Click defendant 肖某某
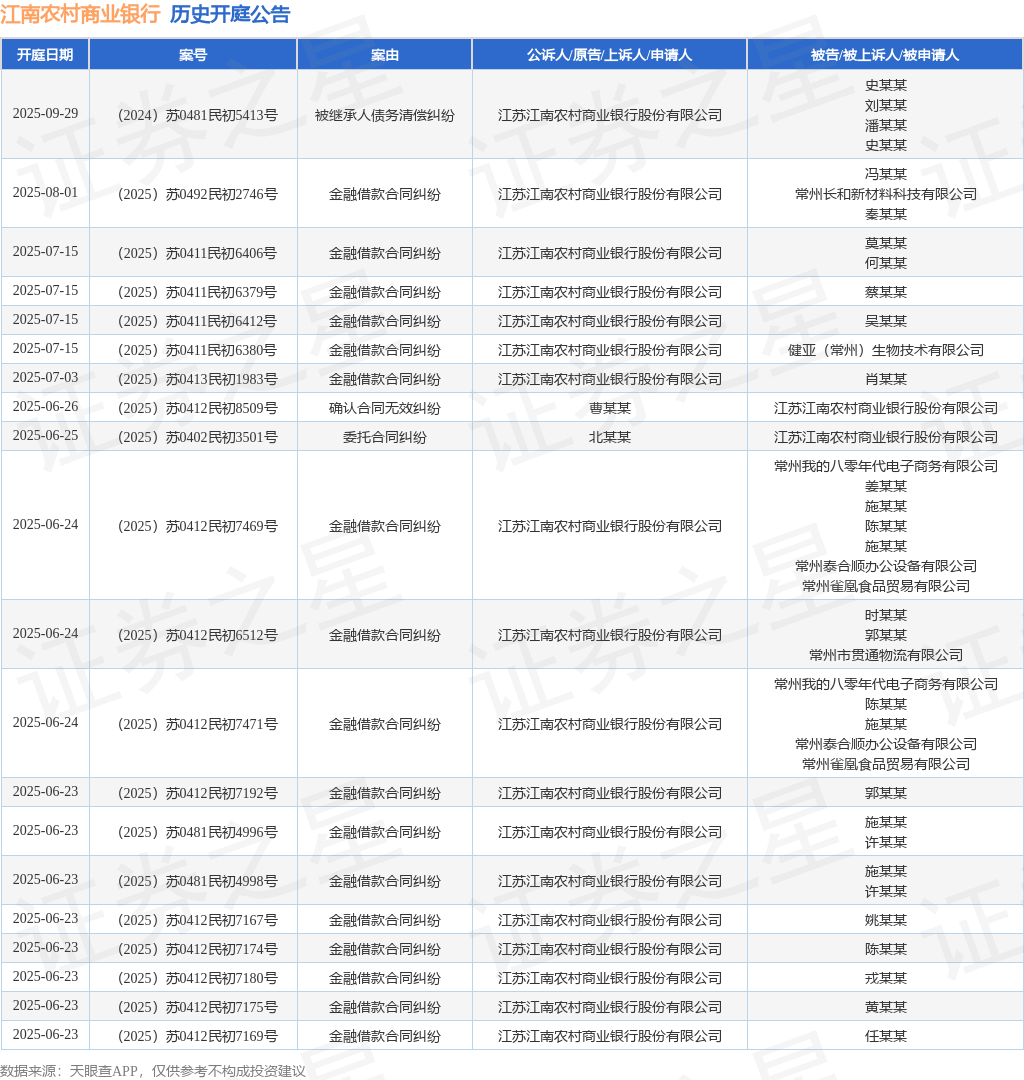The height and width of the screenshot is (1080, 1024). click(x=886, y=380)
